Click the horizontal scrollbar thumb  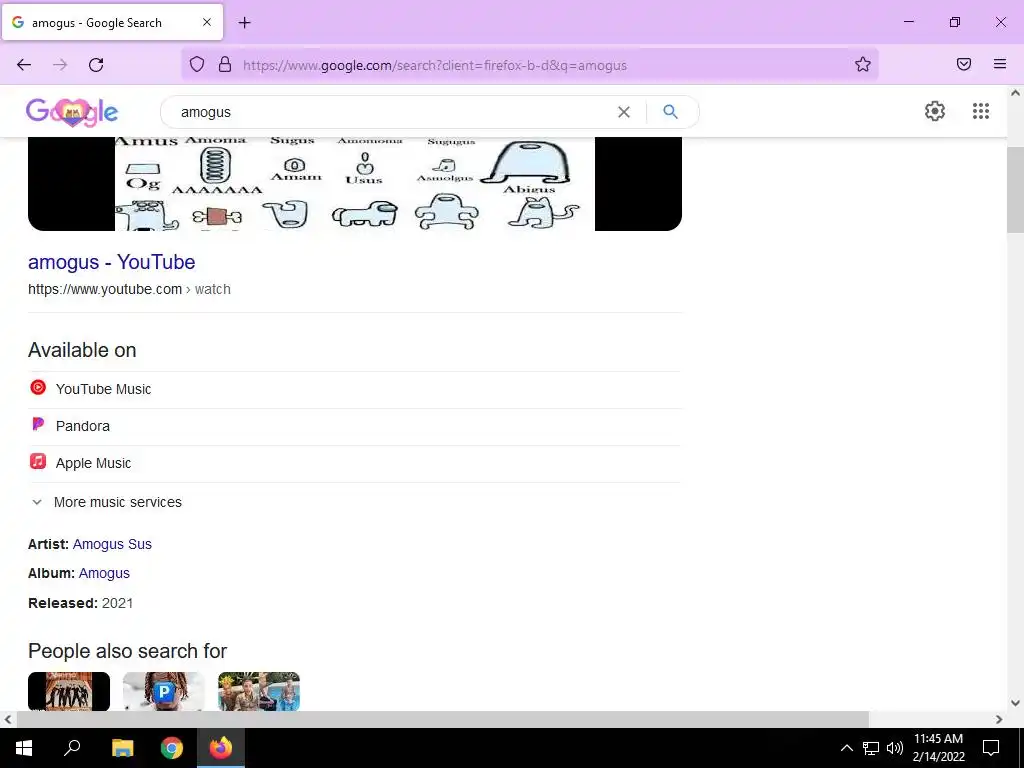tap(442, 719)
